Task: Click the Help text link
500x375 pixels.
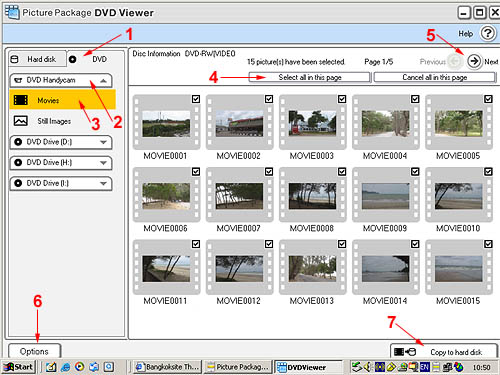Action: [x=465, y=34]
